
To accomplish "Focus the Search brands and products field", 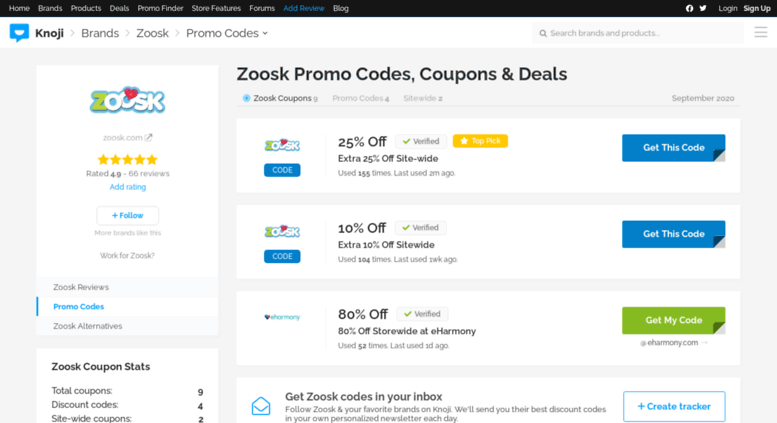I will click(638, 33).
